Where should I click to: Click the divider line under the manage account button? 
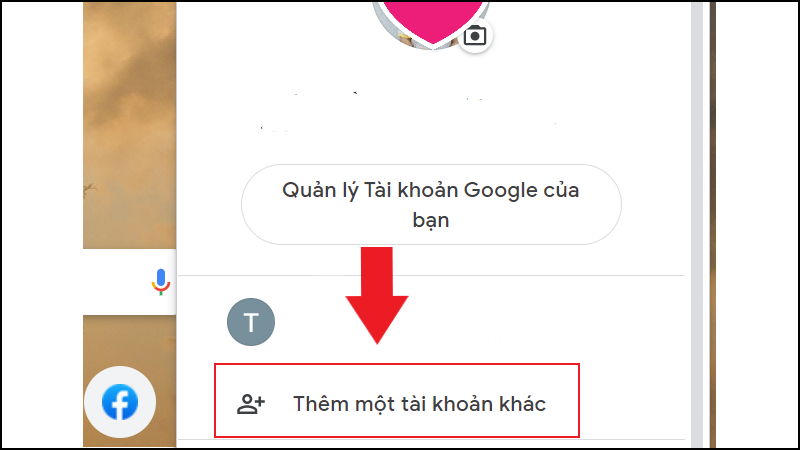click(431, 276)
